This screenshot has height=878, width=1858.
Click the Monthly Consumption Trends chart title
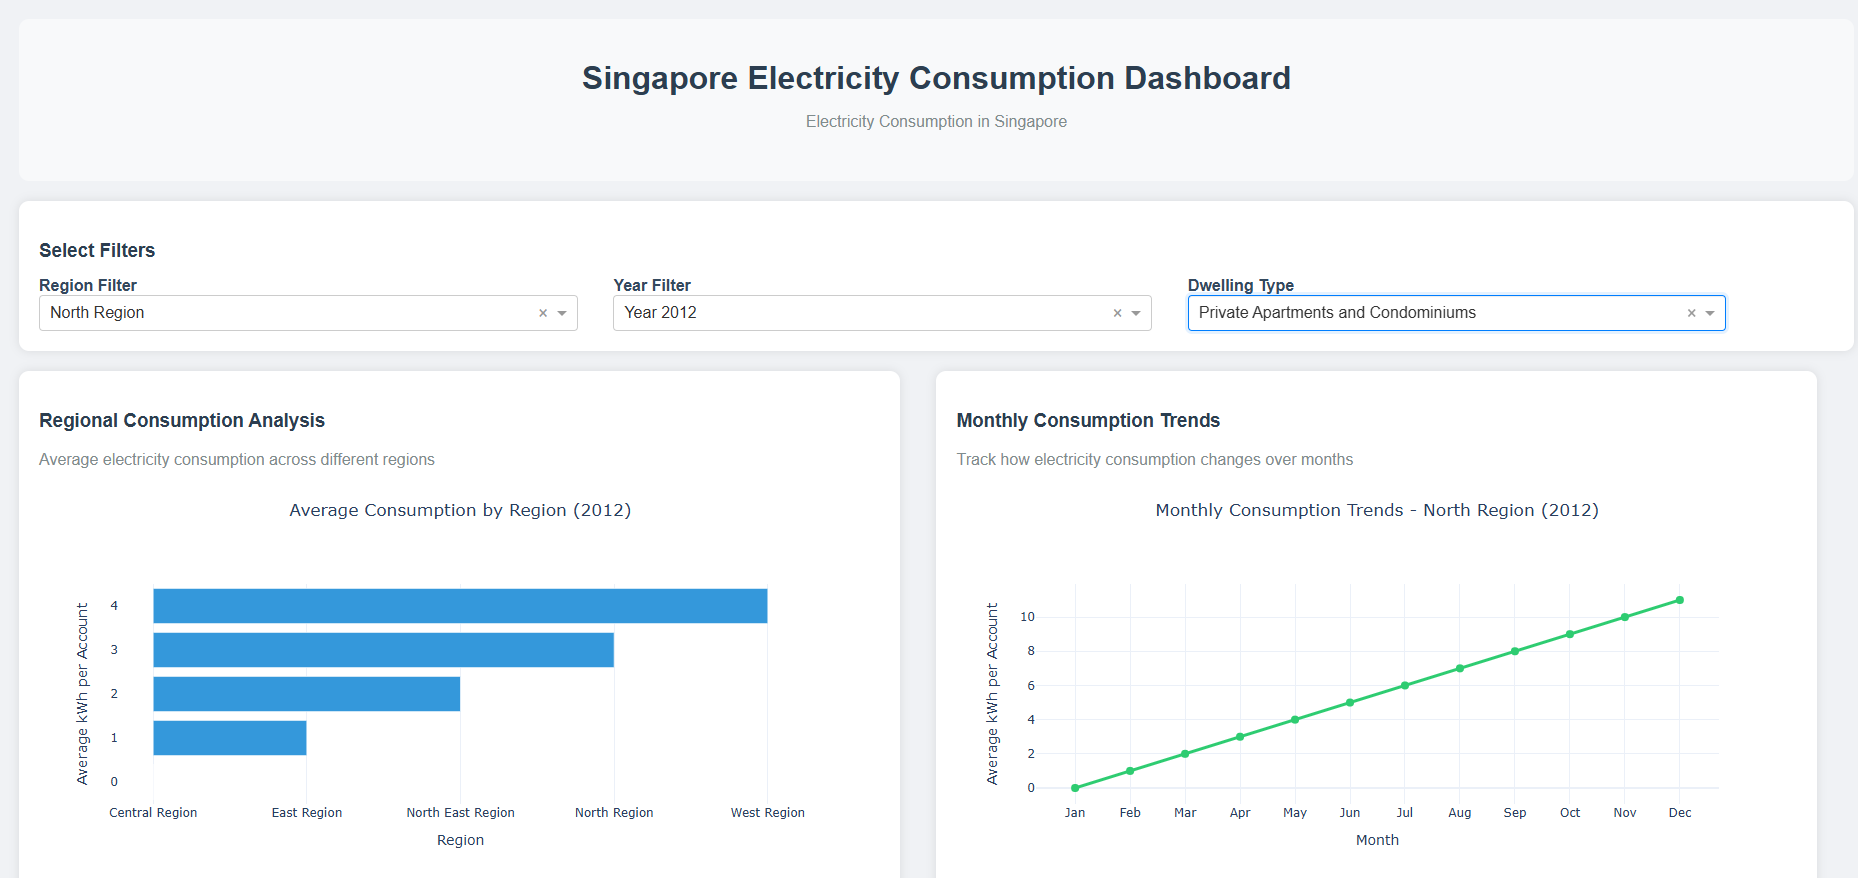(x=1376, y=510)
